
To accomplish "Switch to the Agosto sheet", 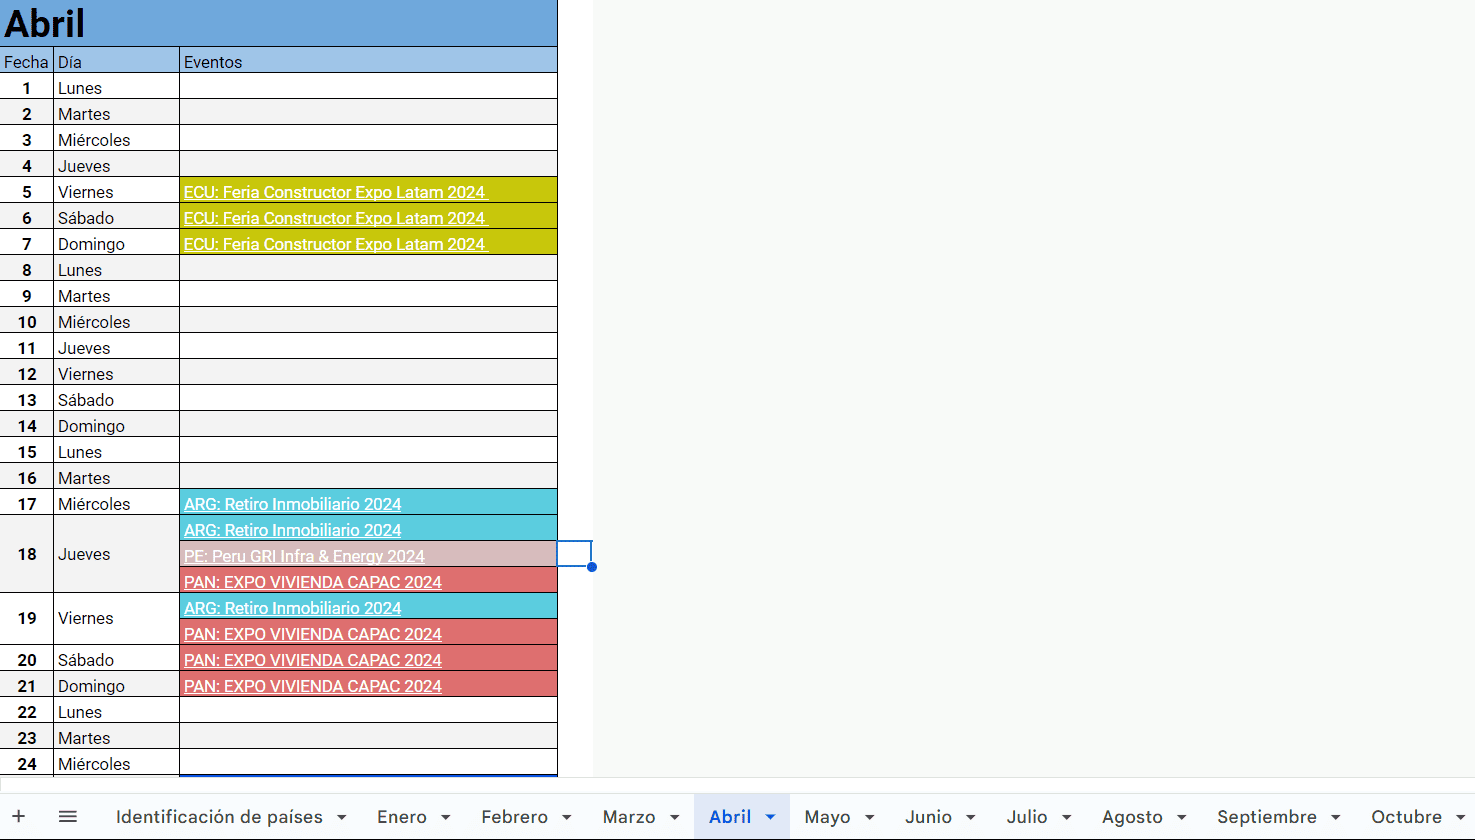I will click(1133, 816).
